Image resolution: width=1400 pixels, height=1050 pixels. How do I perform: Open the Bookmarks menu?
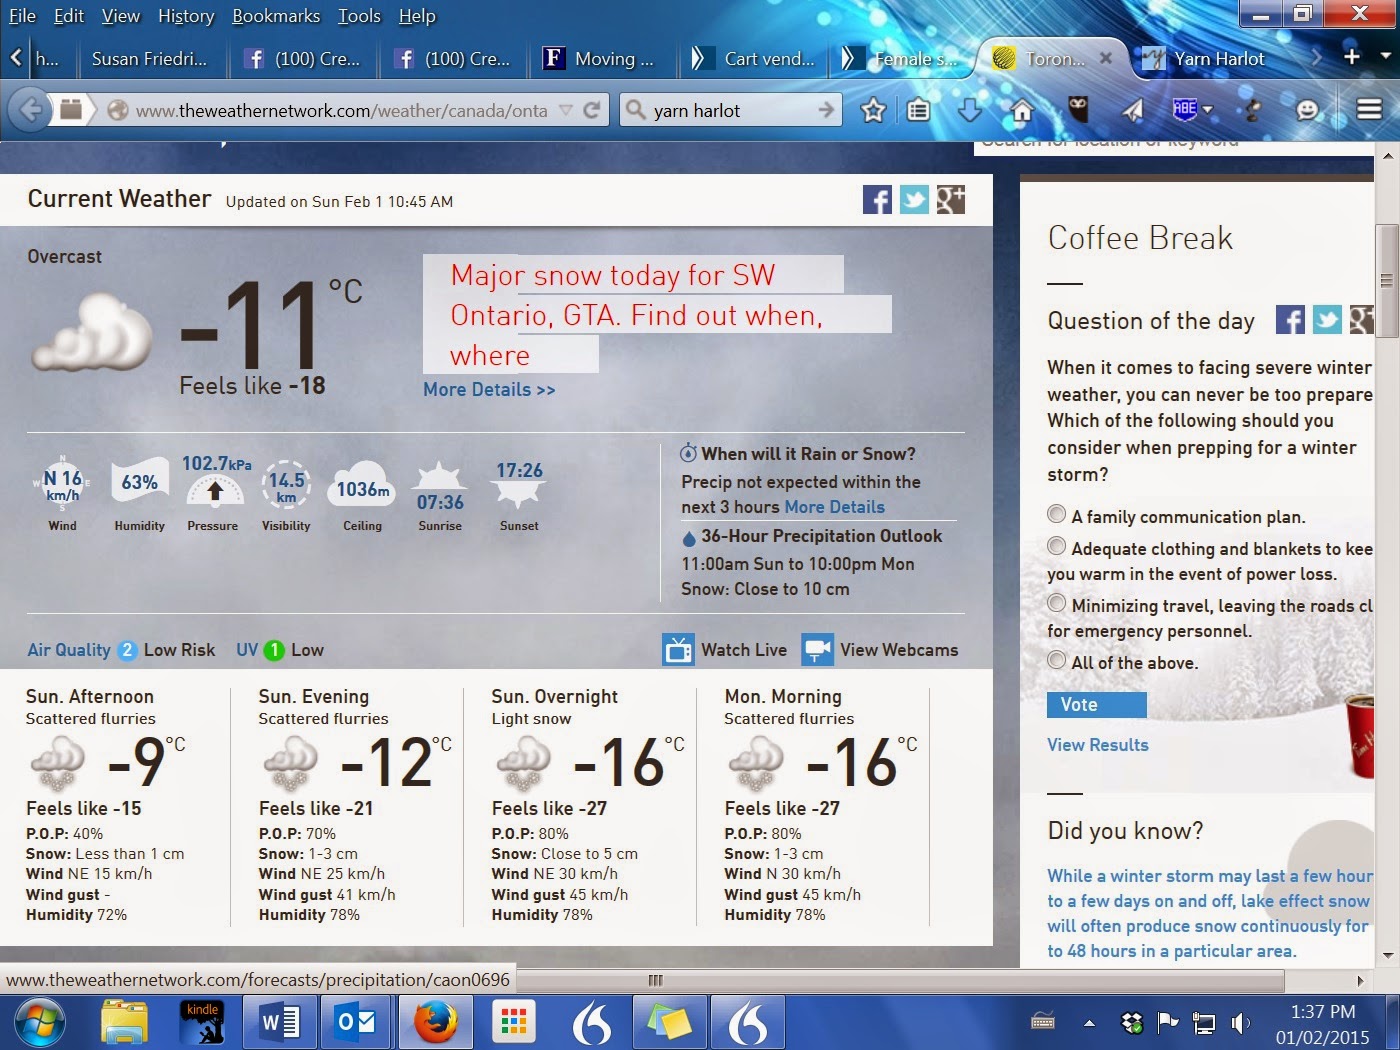(276, 16)
